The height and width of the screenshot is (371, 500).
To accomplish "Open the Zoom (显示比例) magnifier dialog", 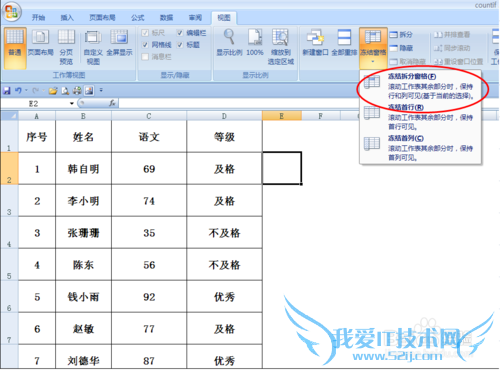I will 229,43.
